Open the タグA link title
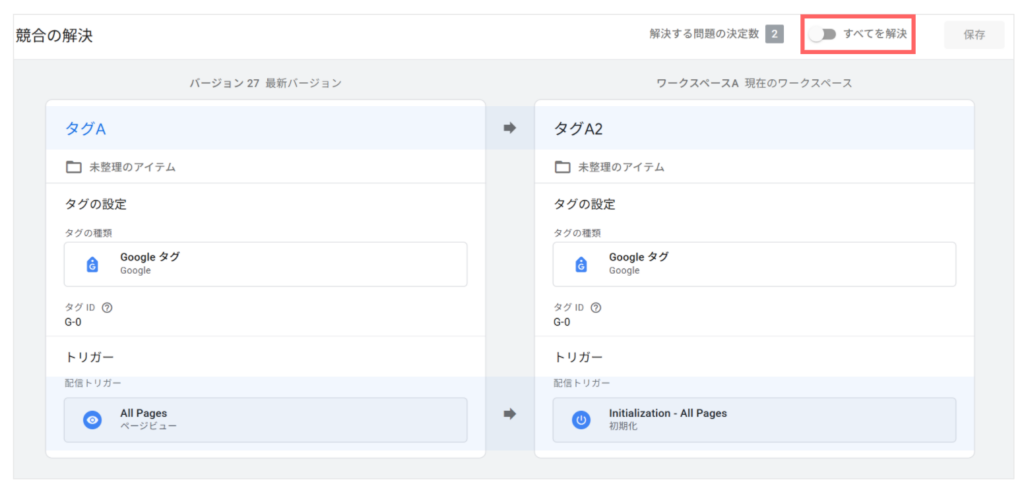The image size is (1024, 490). 86,129
